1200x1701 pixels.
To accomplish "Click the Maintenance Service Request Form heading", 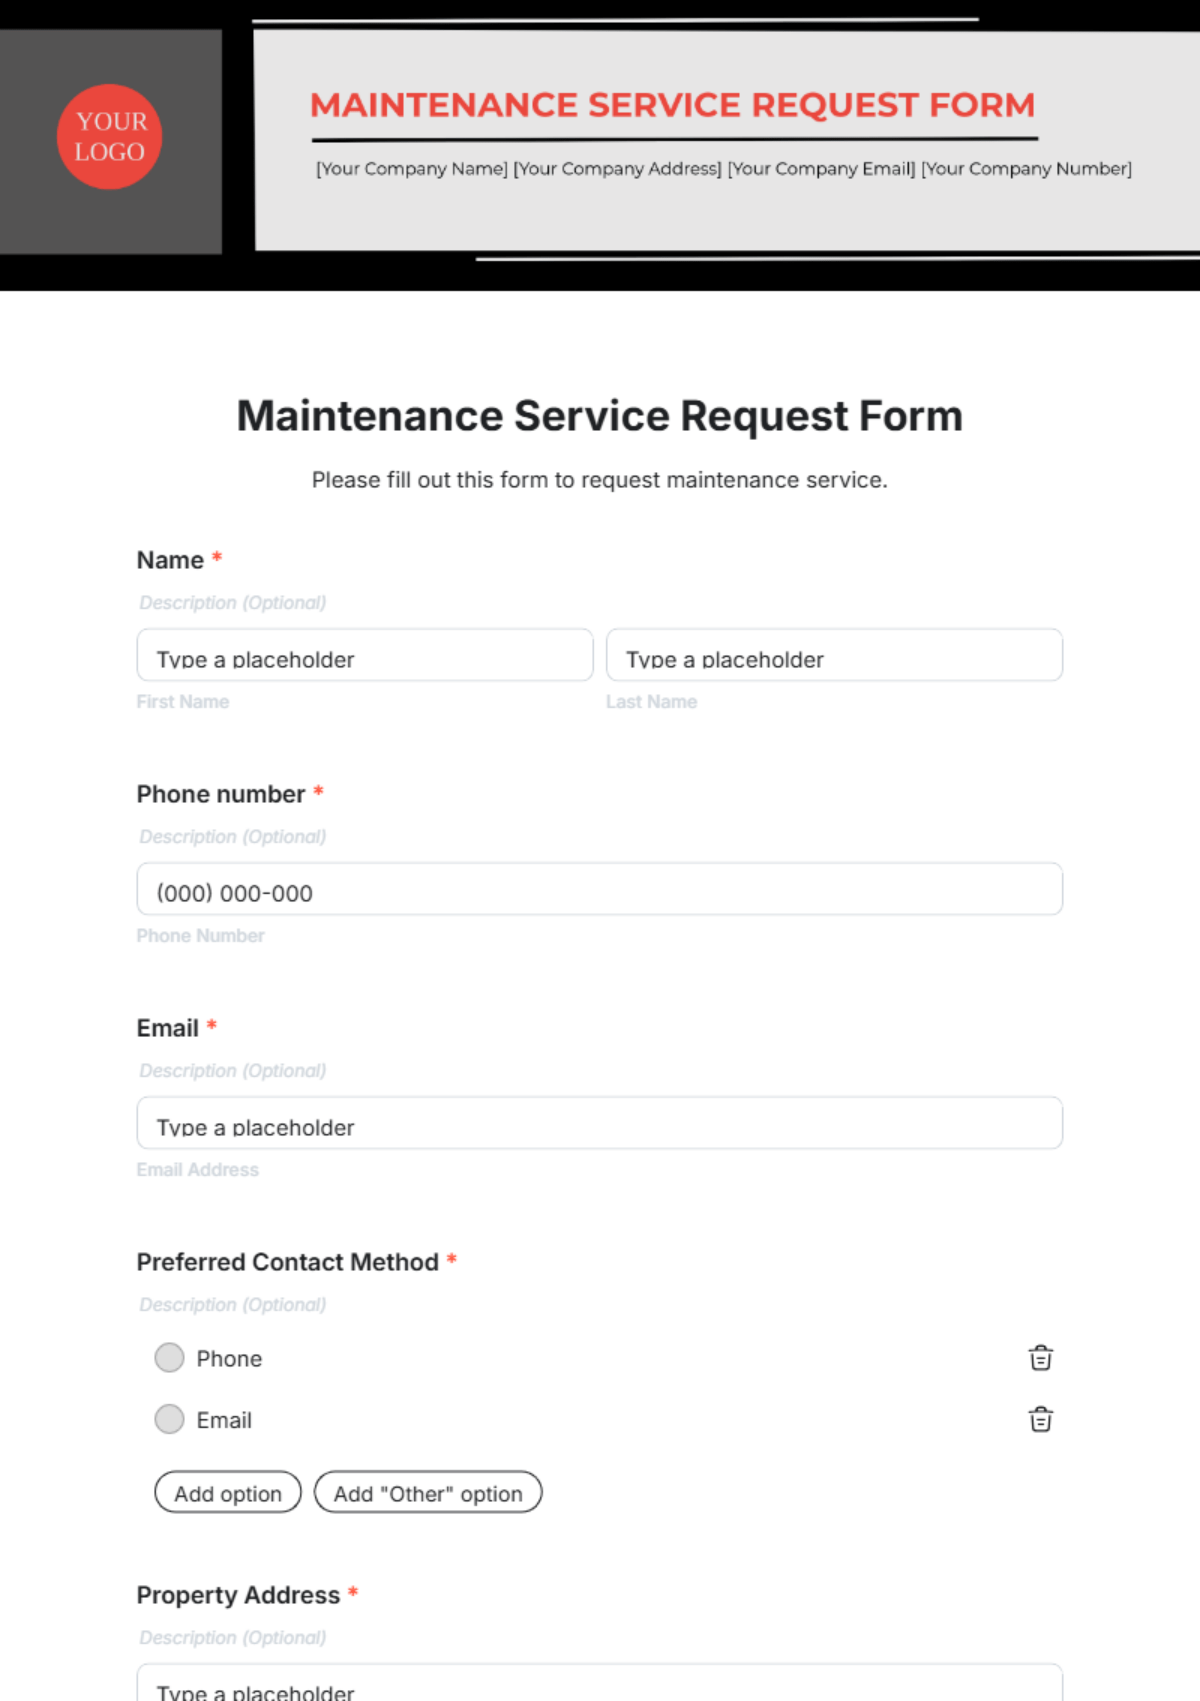I will click(x=600, y=416).
